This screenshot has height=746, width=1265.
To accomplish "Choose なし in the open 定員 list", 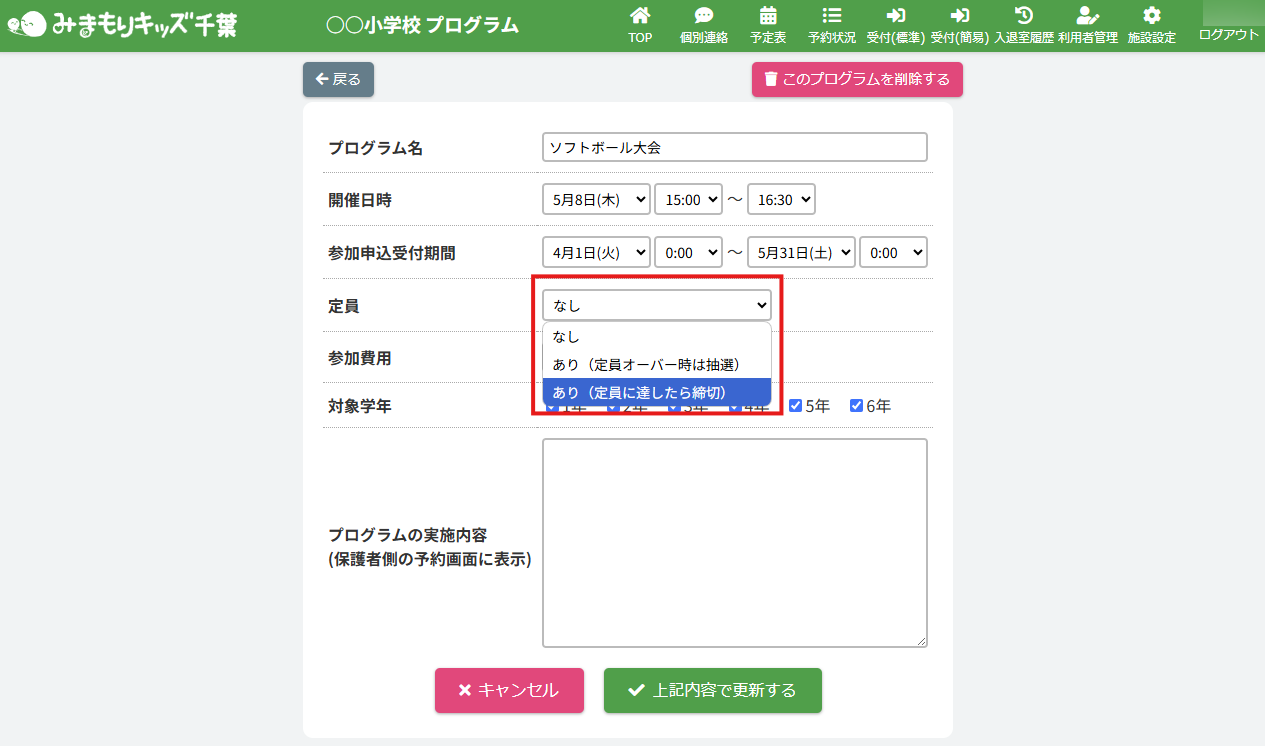I will (656, 337).
